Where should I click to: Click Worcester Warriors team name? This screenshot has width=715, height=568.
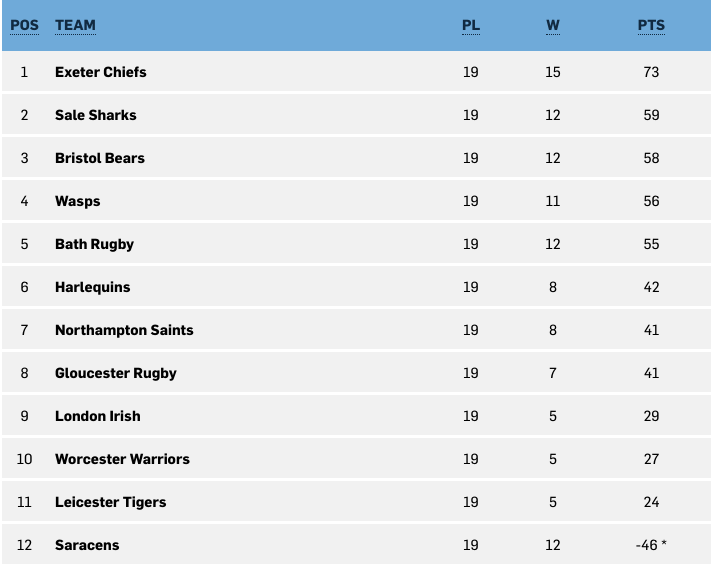pos(122,459)
